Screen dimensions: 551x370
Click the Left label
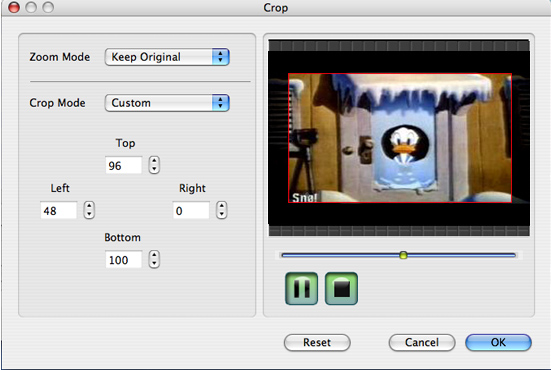tap(60, 188)
